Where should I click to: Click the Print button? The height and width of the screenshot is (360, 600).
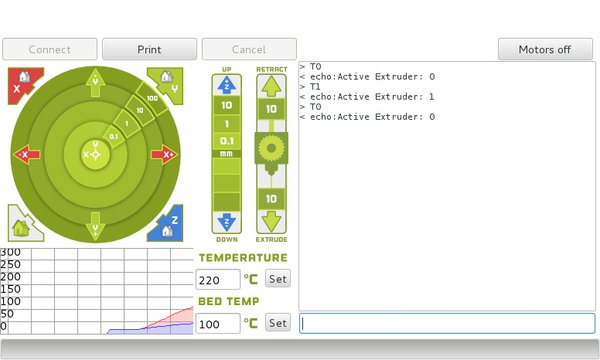coord(149,49)
